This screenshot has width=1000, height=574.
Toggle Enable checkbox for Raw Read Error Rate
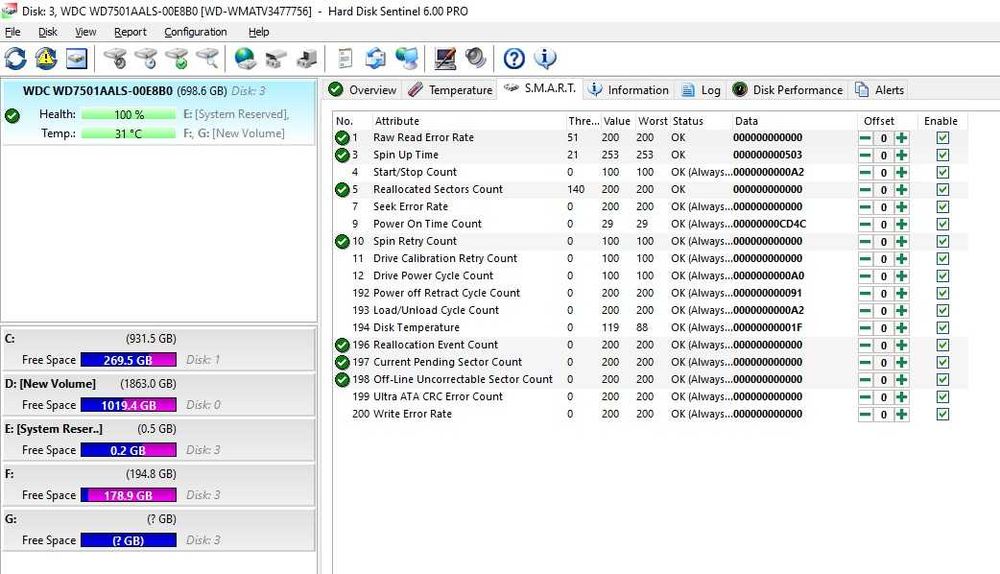(x=943, y=138)
